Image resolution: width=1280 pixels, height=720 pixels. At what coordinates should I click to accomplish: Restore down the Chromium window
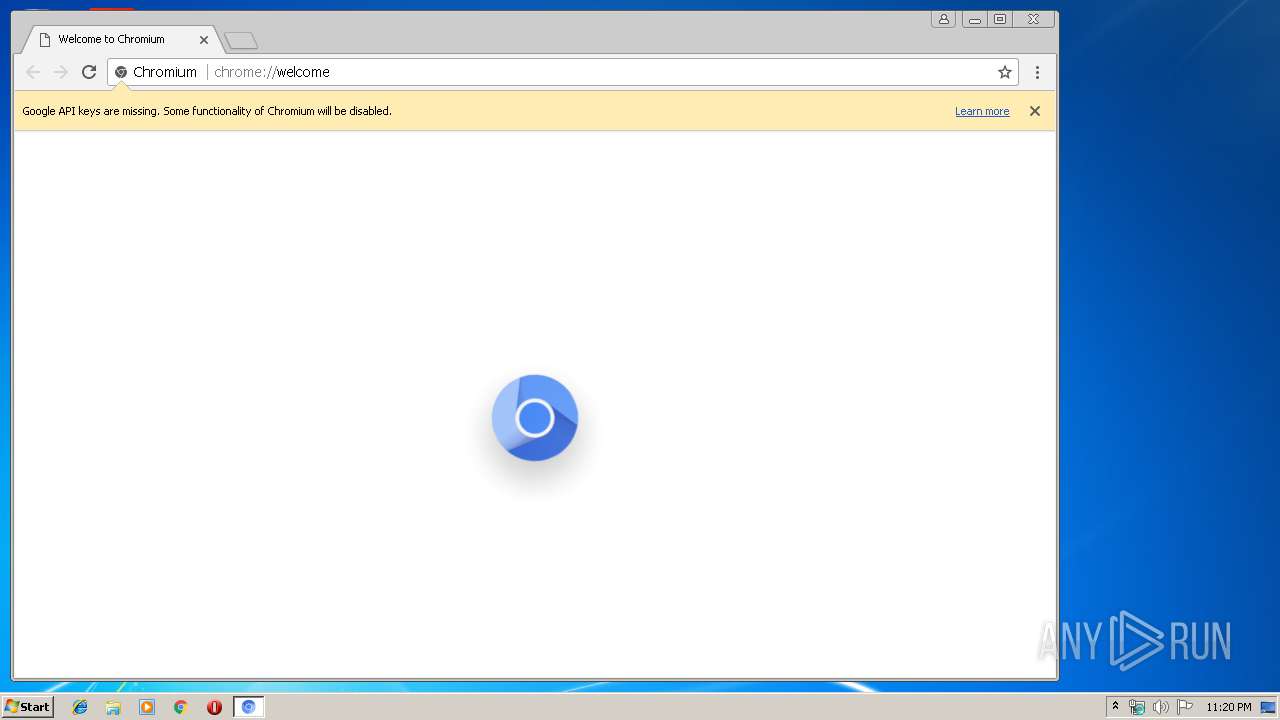pyautogui.click(x=1000, y=19)
